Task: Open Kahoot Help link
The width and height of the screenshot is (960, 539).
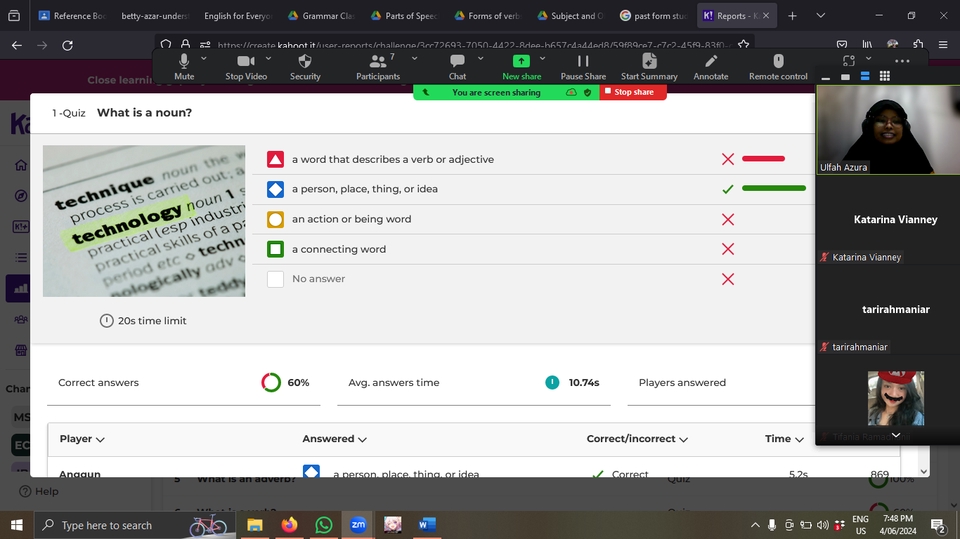Action: [x=39, y=491]
